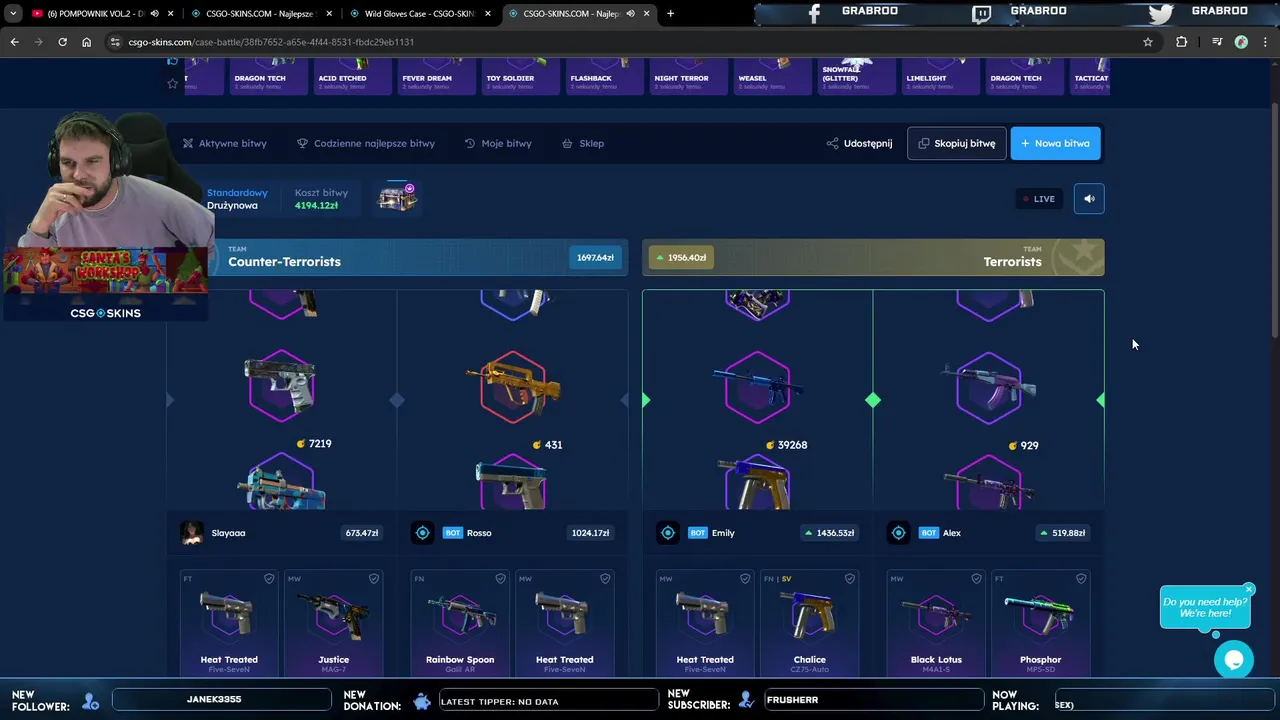1280x720 pixels.
Task: Click bot Alex's crosshair avatar
Action: 898,533
